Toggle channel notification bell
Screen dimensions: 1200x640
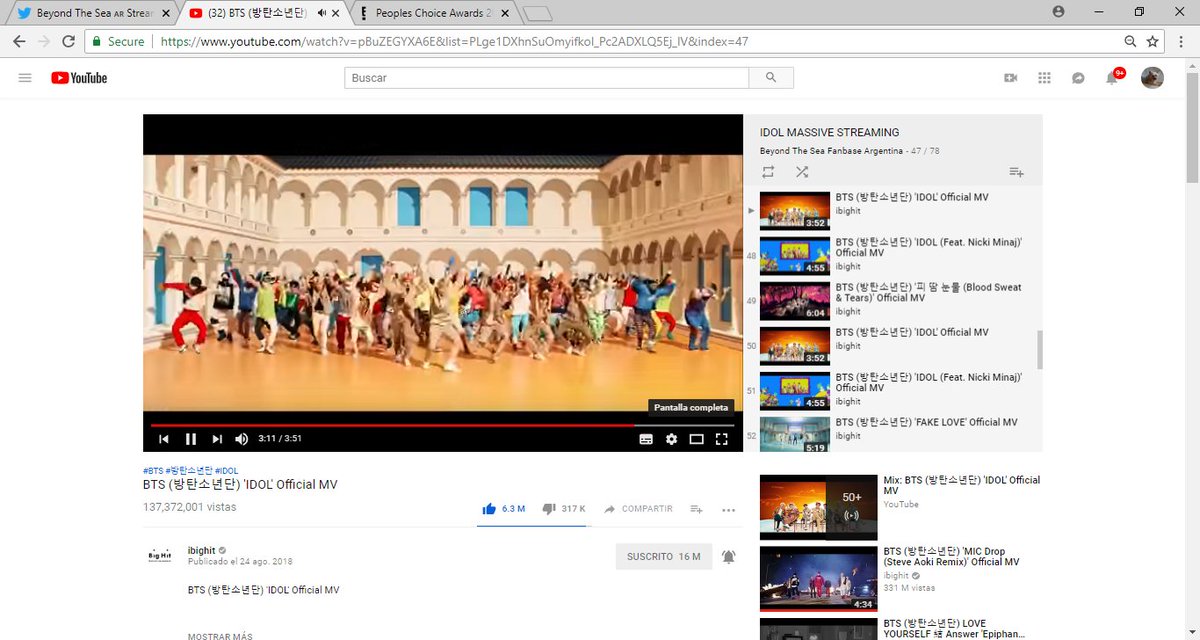(728, 556)
